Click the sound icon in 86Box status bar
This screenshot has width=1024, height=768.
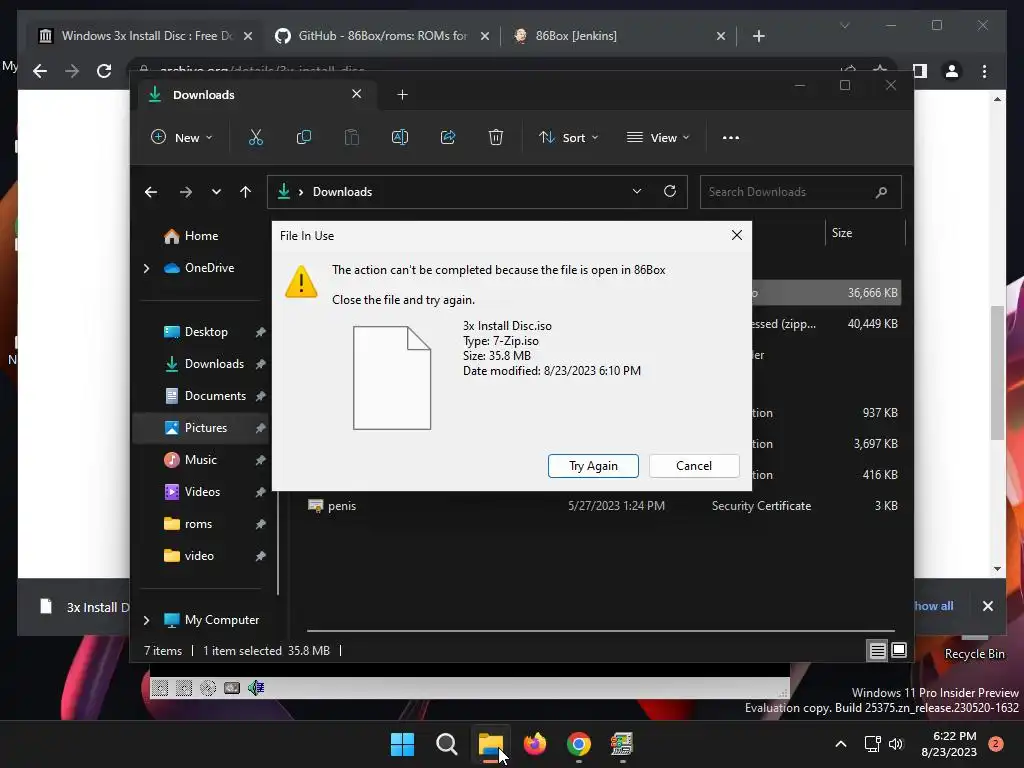(256, 688)
